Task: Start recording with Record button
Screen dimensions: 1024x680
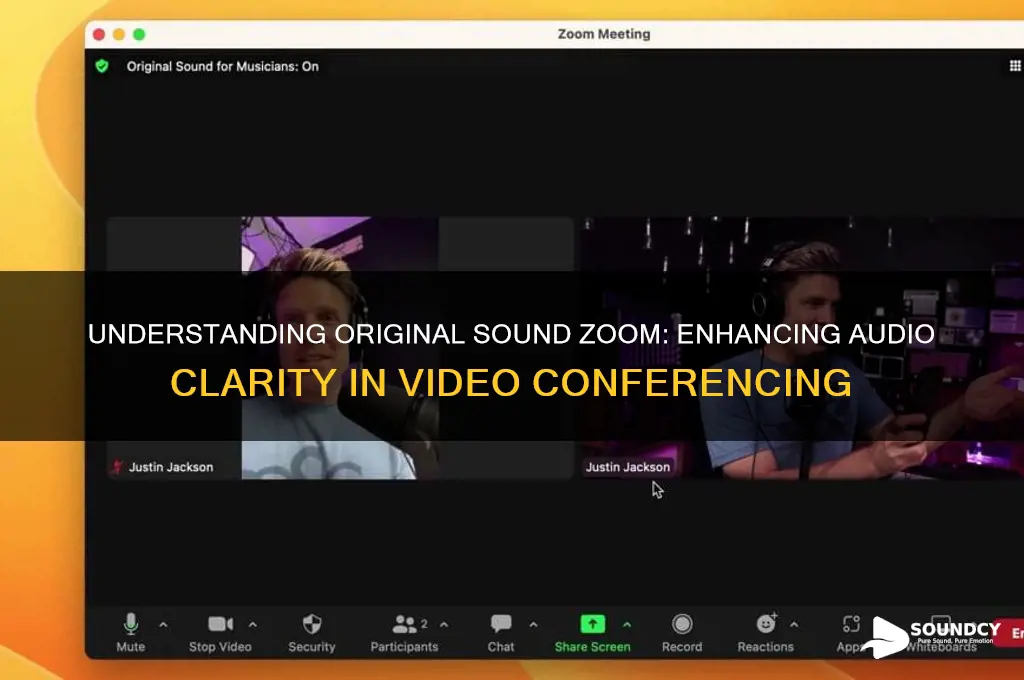Action: click(x=682, y=632)
